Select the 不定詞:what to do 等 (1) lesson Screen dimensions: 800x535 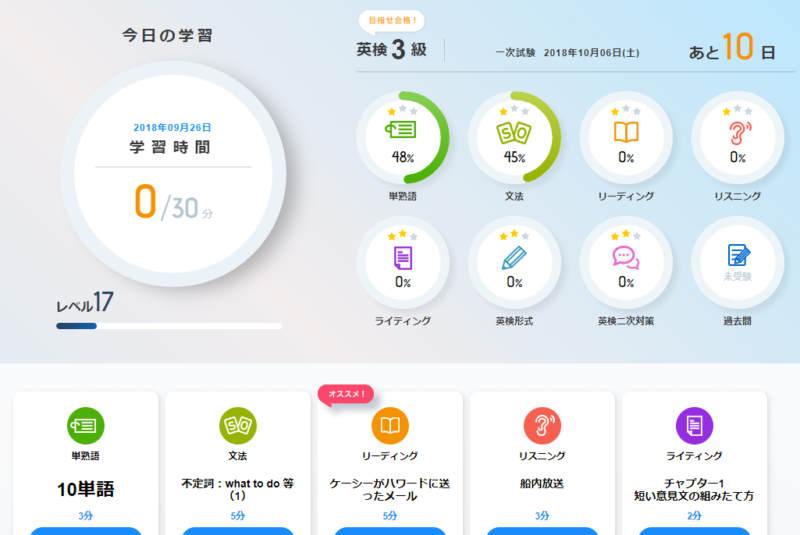[238, 490]
